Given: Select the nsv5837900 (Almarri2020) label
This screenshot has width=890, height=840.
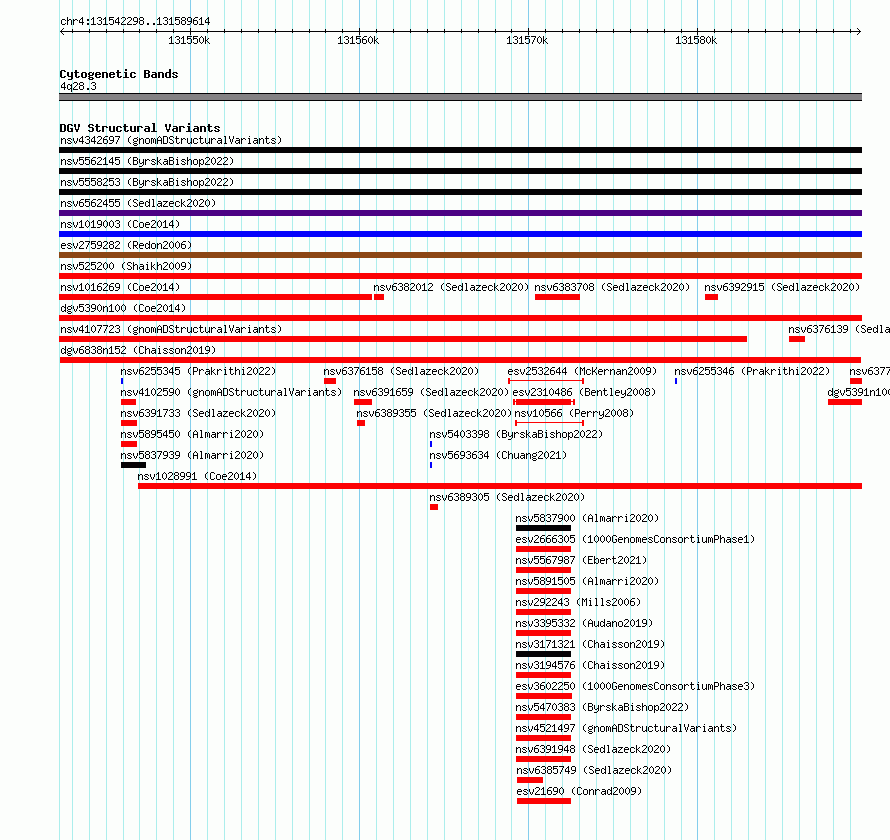Looking at the screenshot, I should pyautogui.click(x=587, y=518).
